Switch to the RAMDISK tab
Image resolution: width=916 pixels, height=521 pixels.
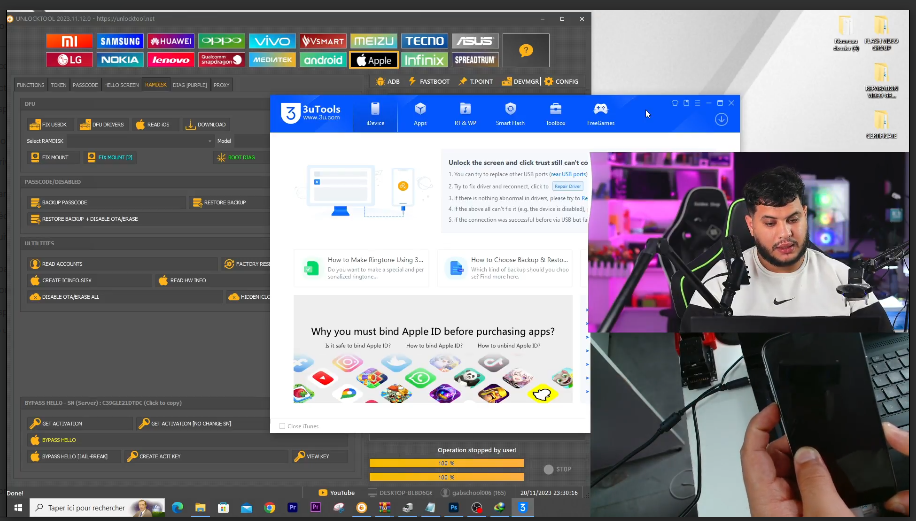pyautogui.click(x=155, y=85)
